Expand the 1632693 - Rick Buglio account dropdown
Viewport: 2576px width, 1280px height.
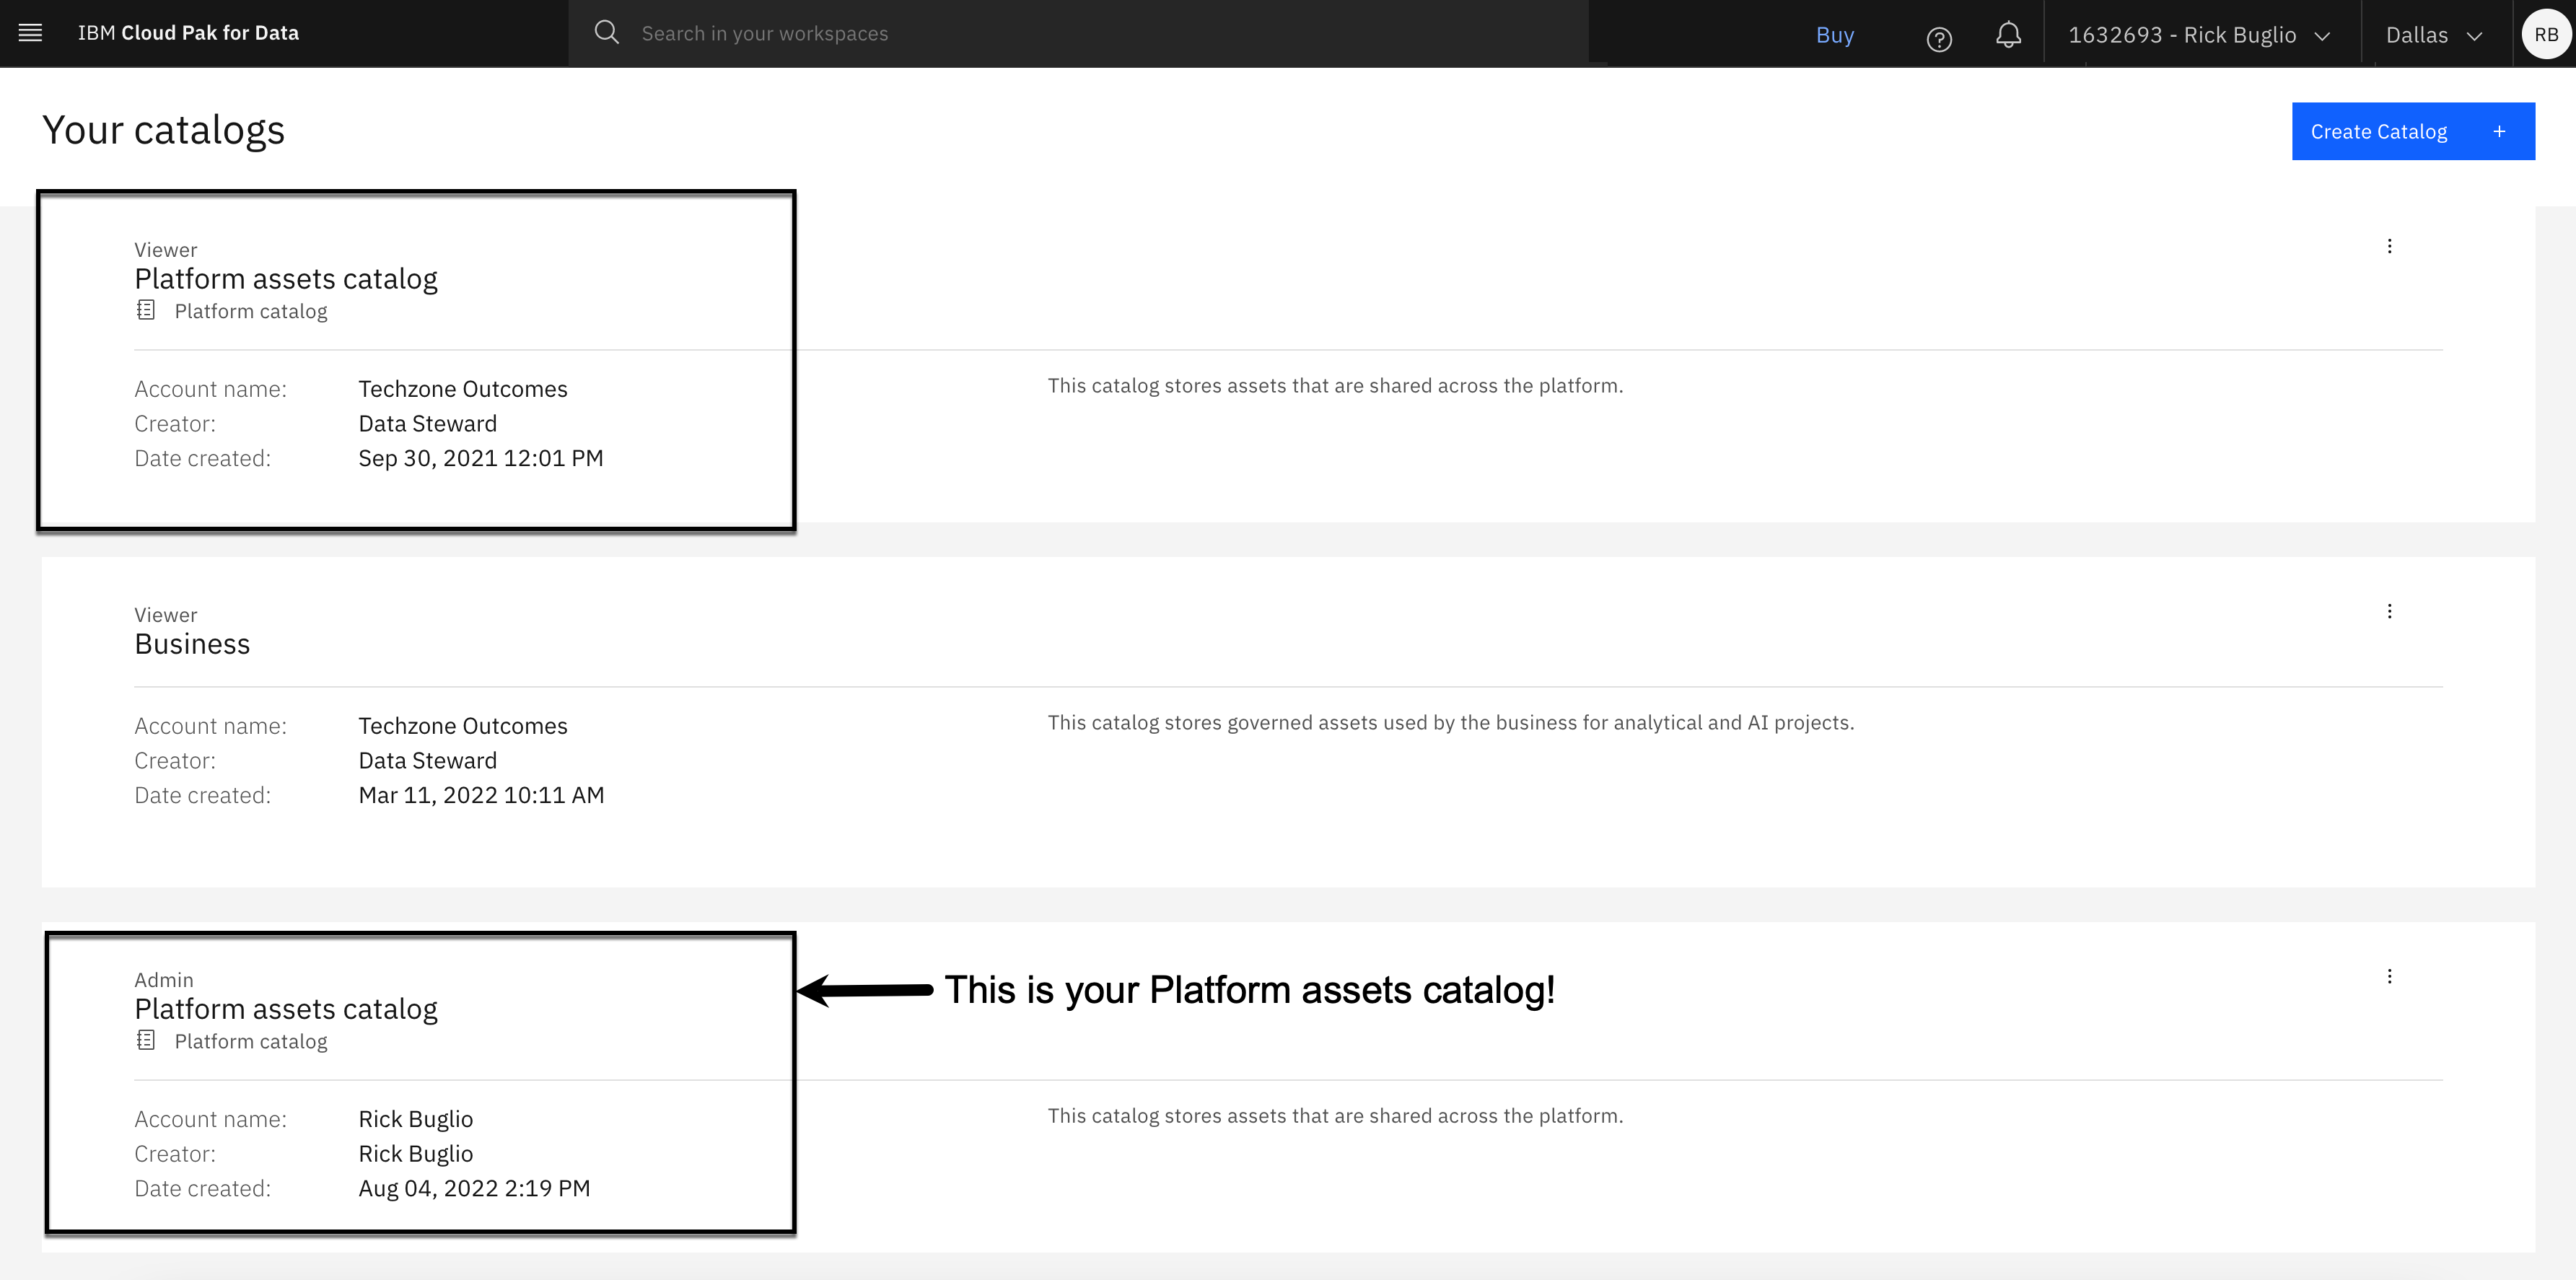click(2181, 35)
